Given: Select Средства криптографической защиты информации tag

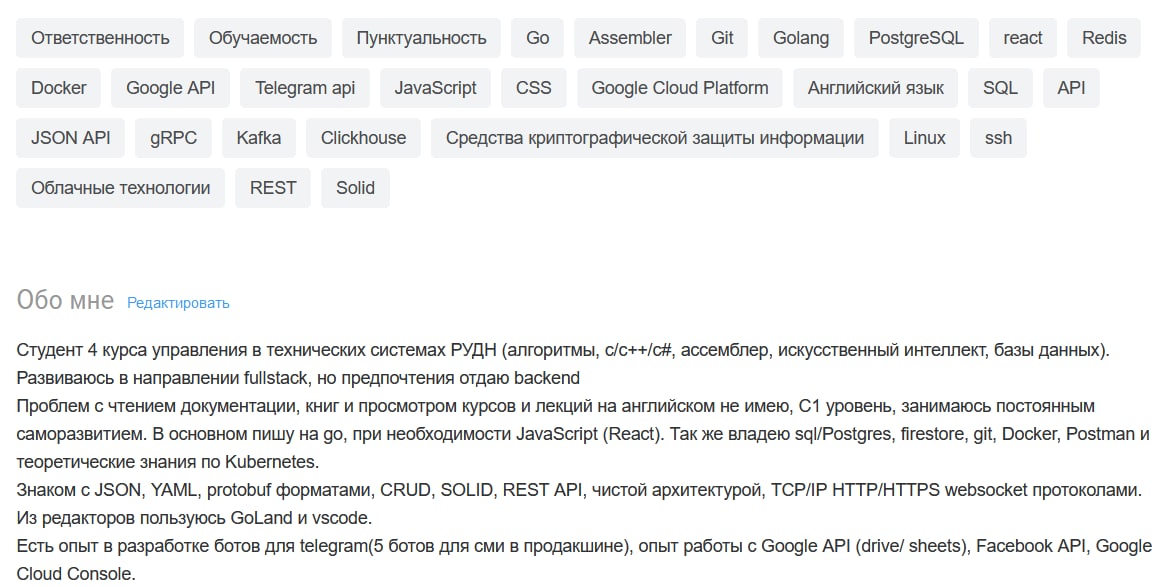Looking at the screenshot, I should click(x=655, y=138).
